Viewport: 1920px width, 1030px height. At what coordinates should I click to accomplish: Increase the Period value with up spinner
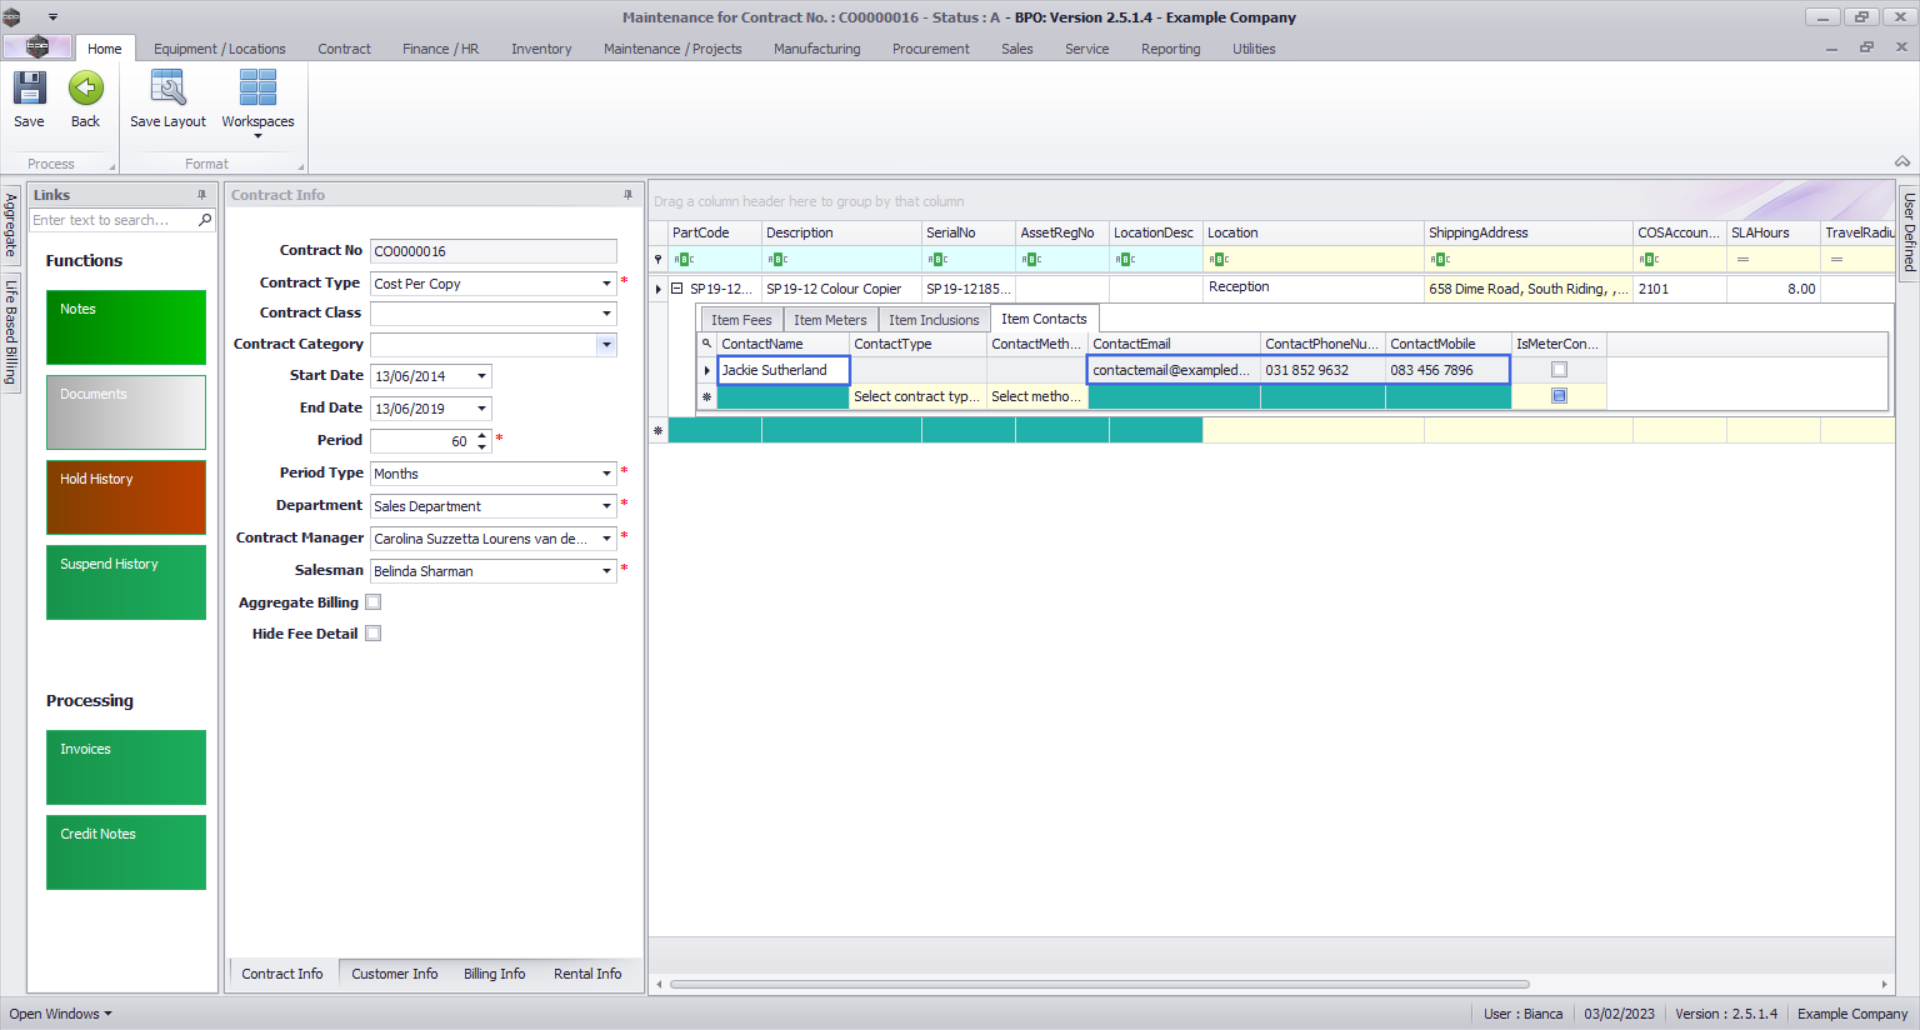[482, 435]
